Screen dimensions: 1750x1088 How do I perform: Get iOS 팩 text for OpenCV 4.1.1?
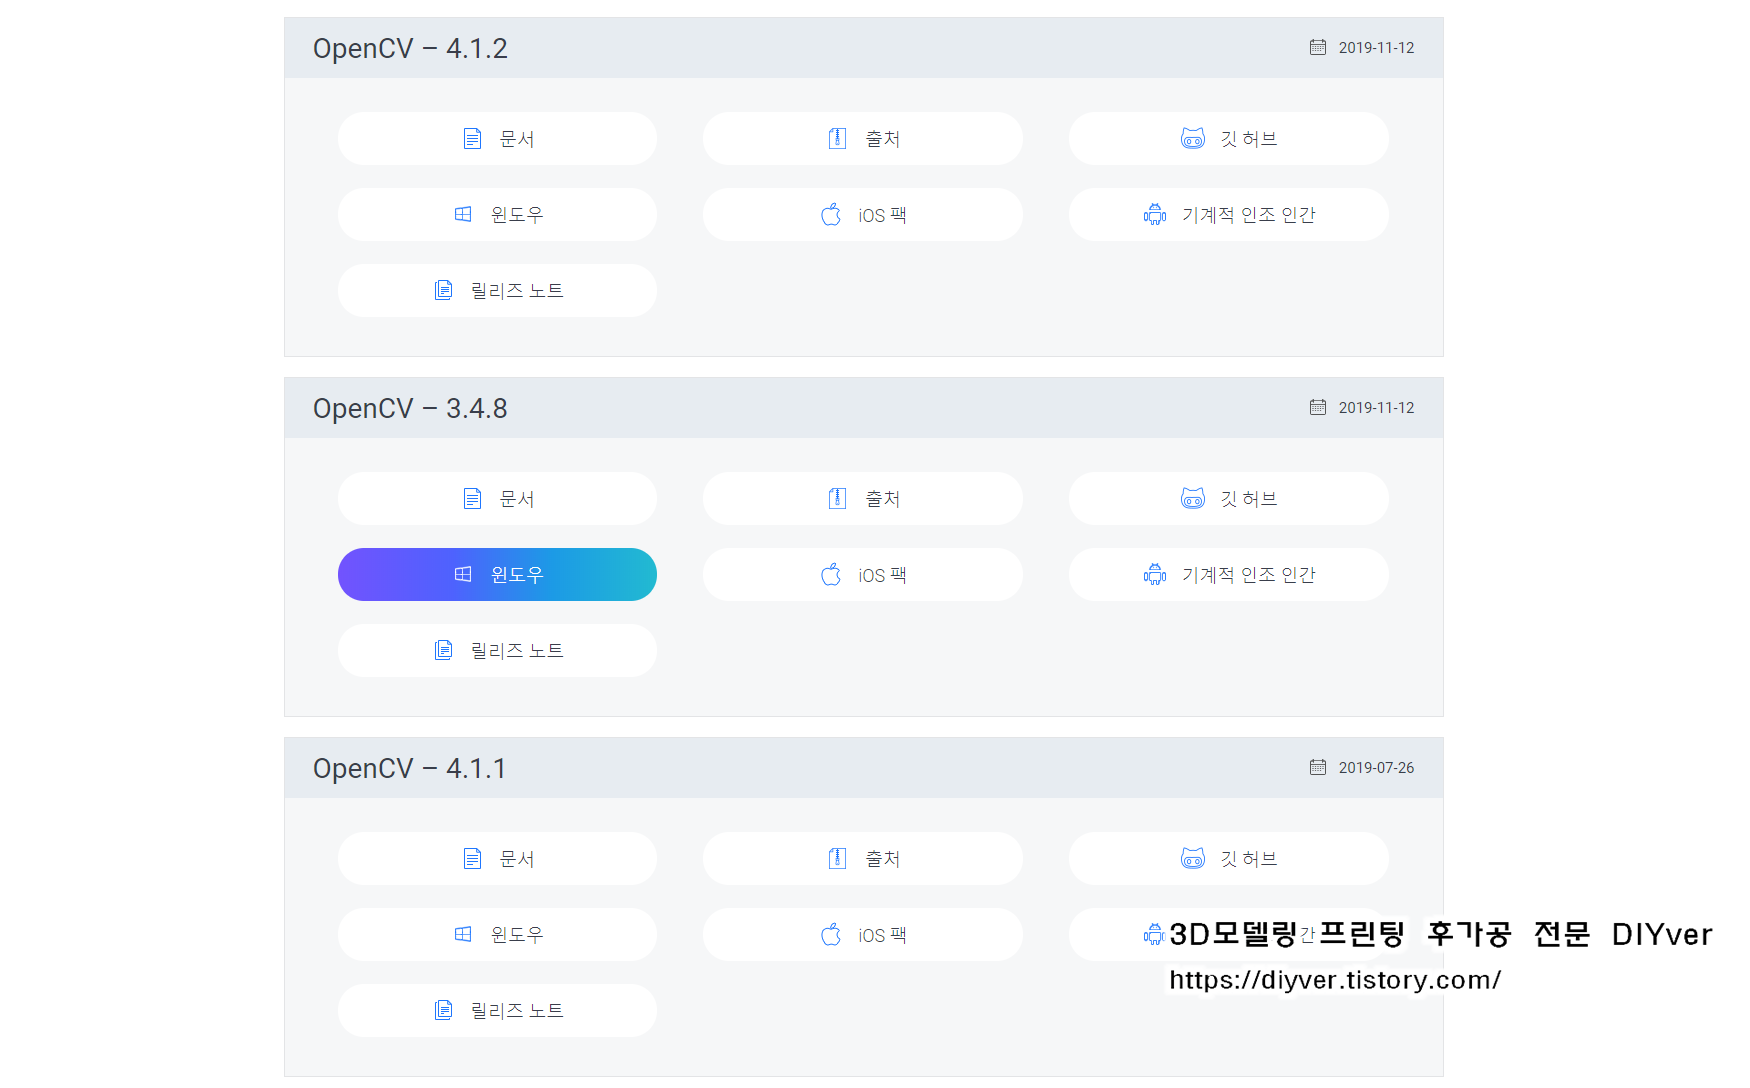(x=882, y=935)
